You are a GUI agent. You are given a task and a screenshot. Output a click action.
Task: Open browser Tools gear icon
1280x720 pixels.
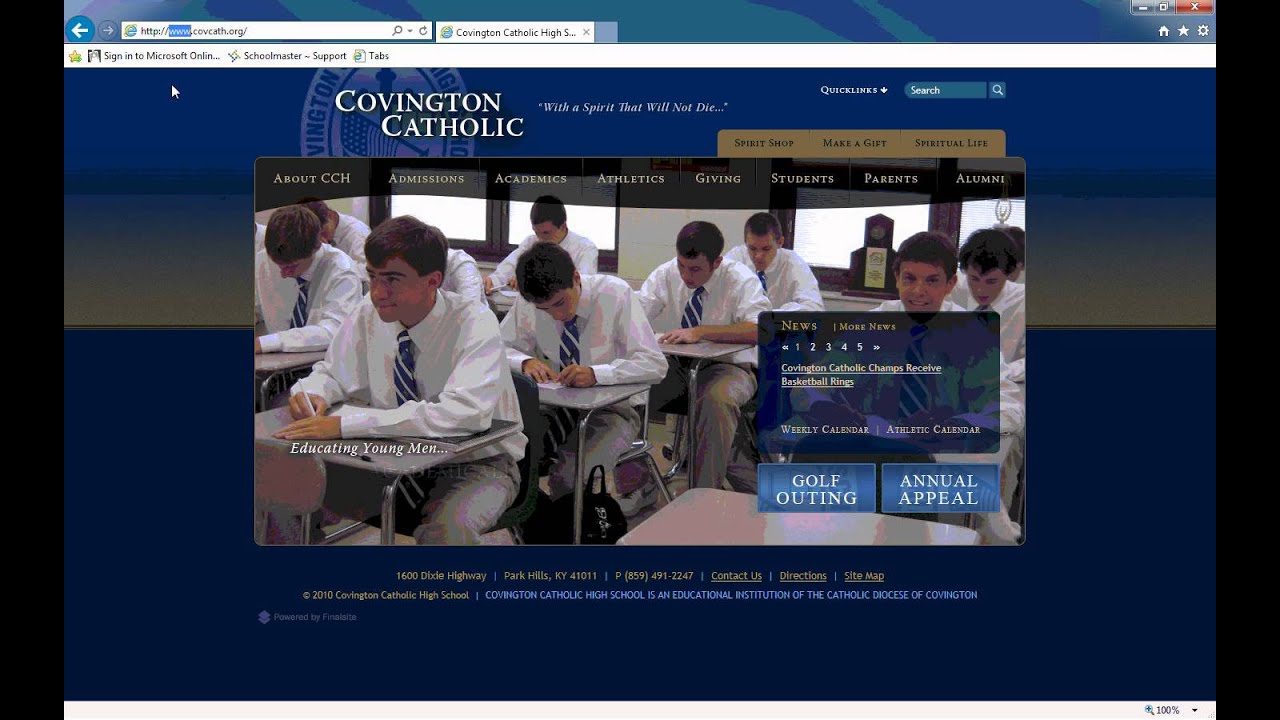click(x=1203, y=31)
